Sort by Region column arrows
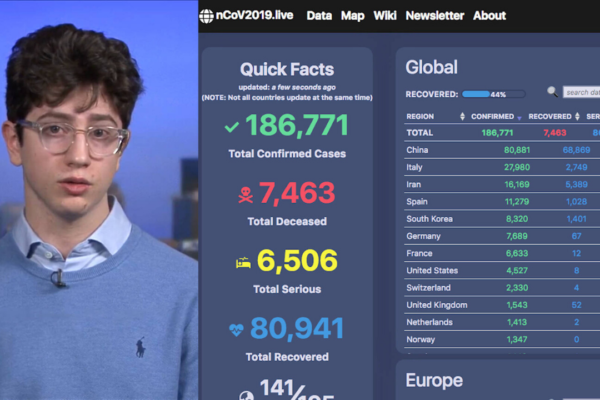Image resolution: width=600 pixels, height=400 pixels. pyautogui.click(x=462, y=116)
